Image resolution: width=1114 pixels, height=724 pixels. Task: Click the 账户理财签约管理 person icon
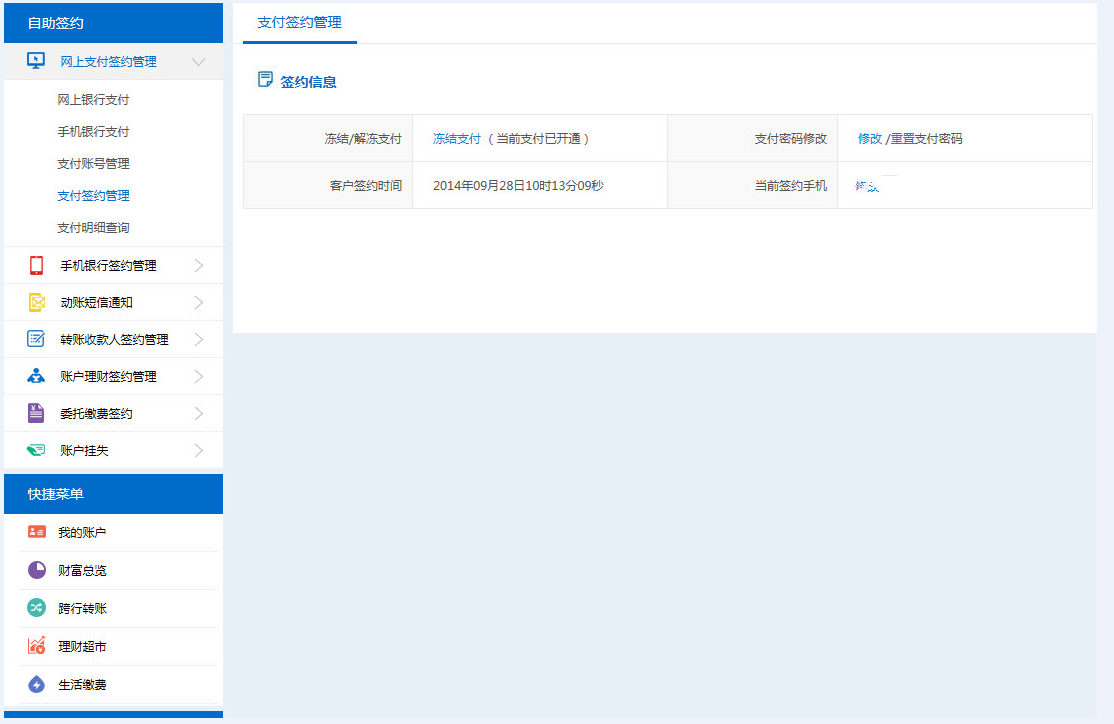[36, 376]
